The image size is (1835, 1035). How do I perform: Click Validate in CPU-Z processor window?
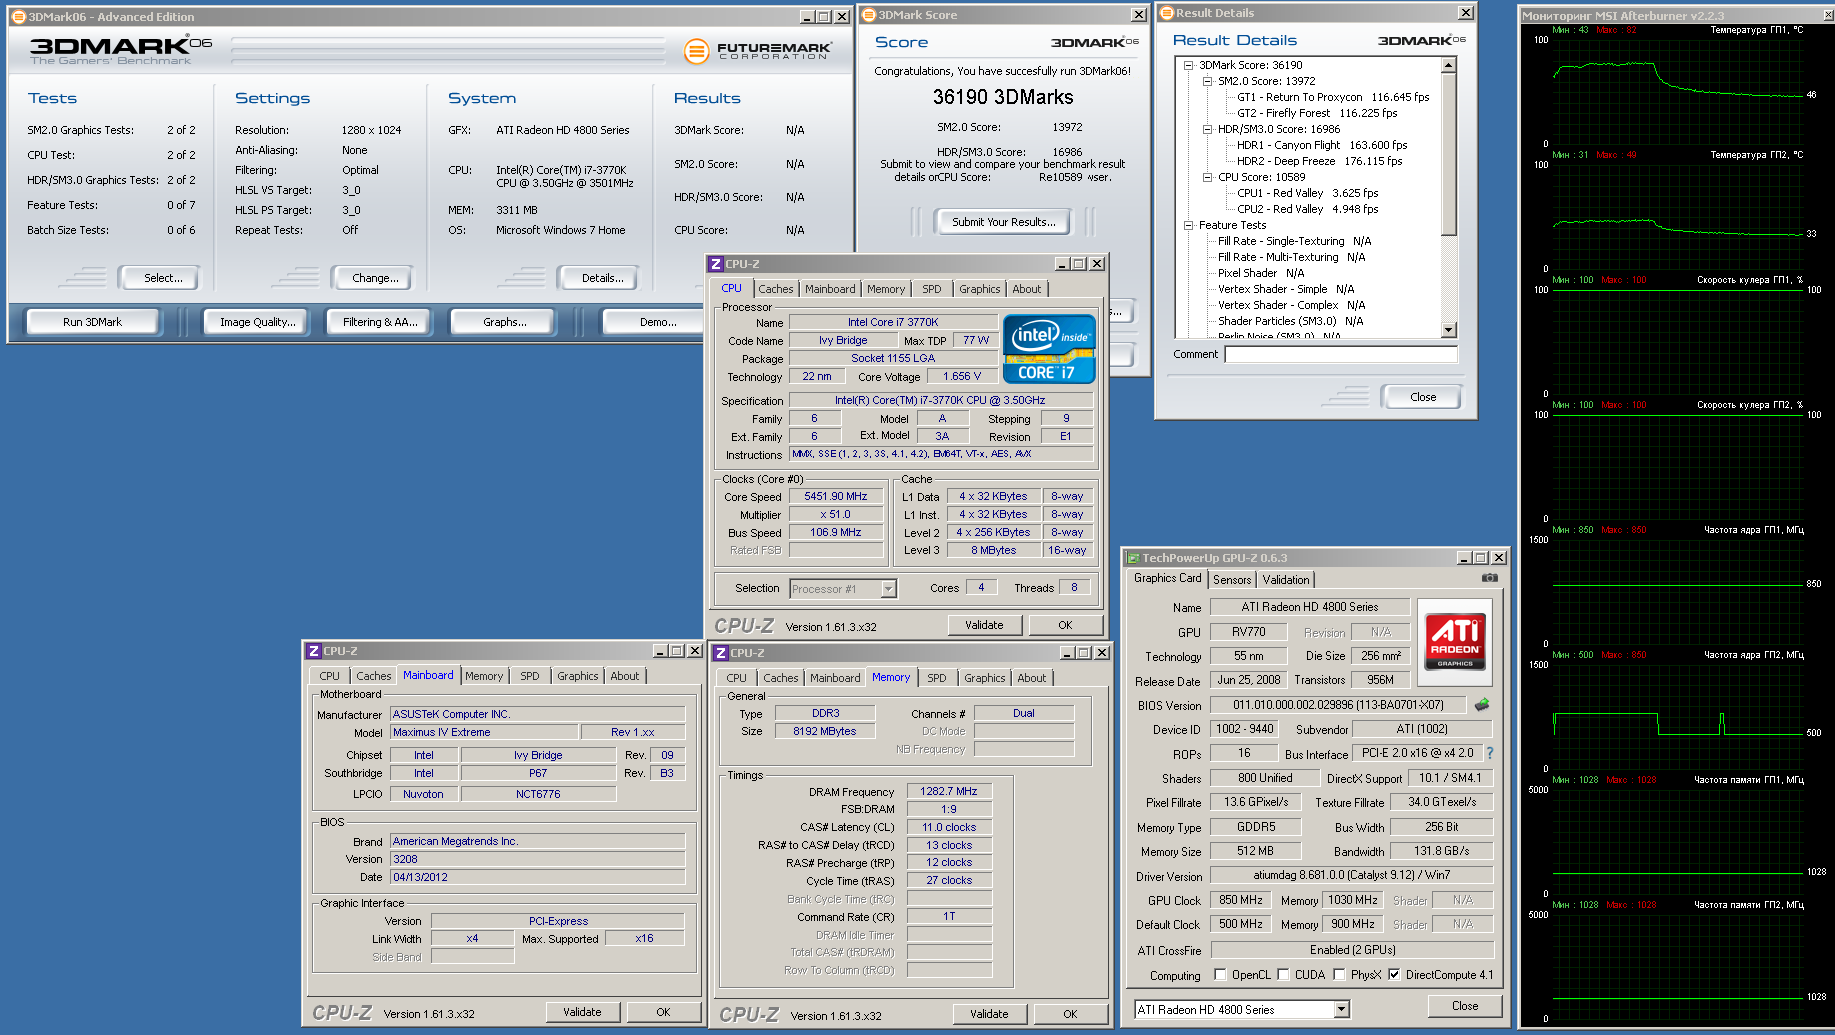coord(984,625)
